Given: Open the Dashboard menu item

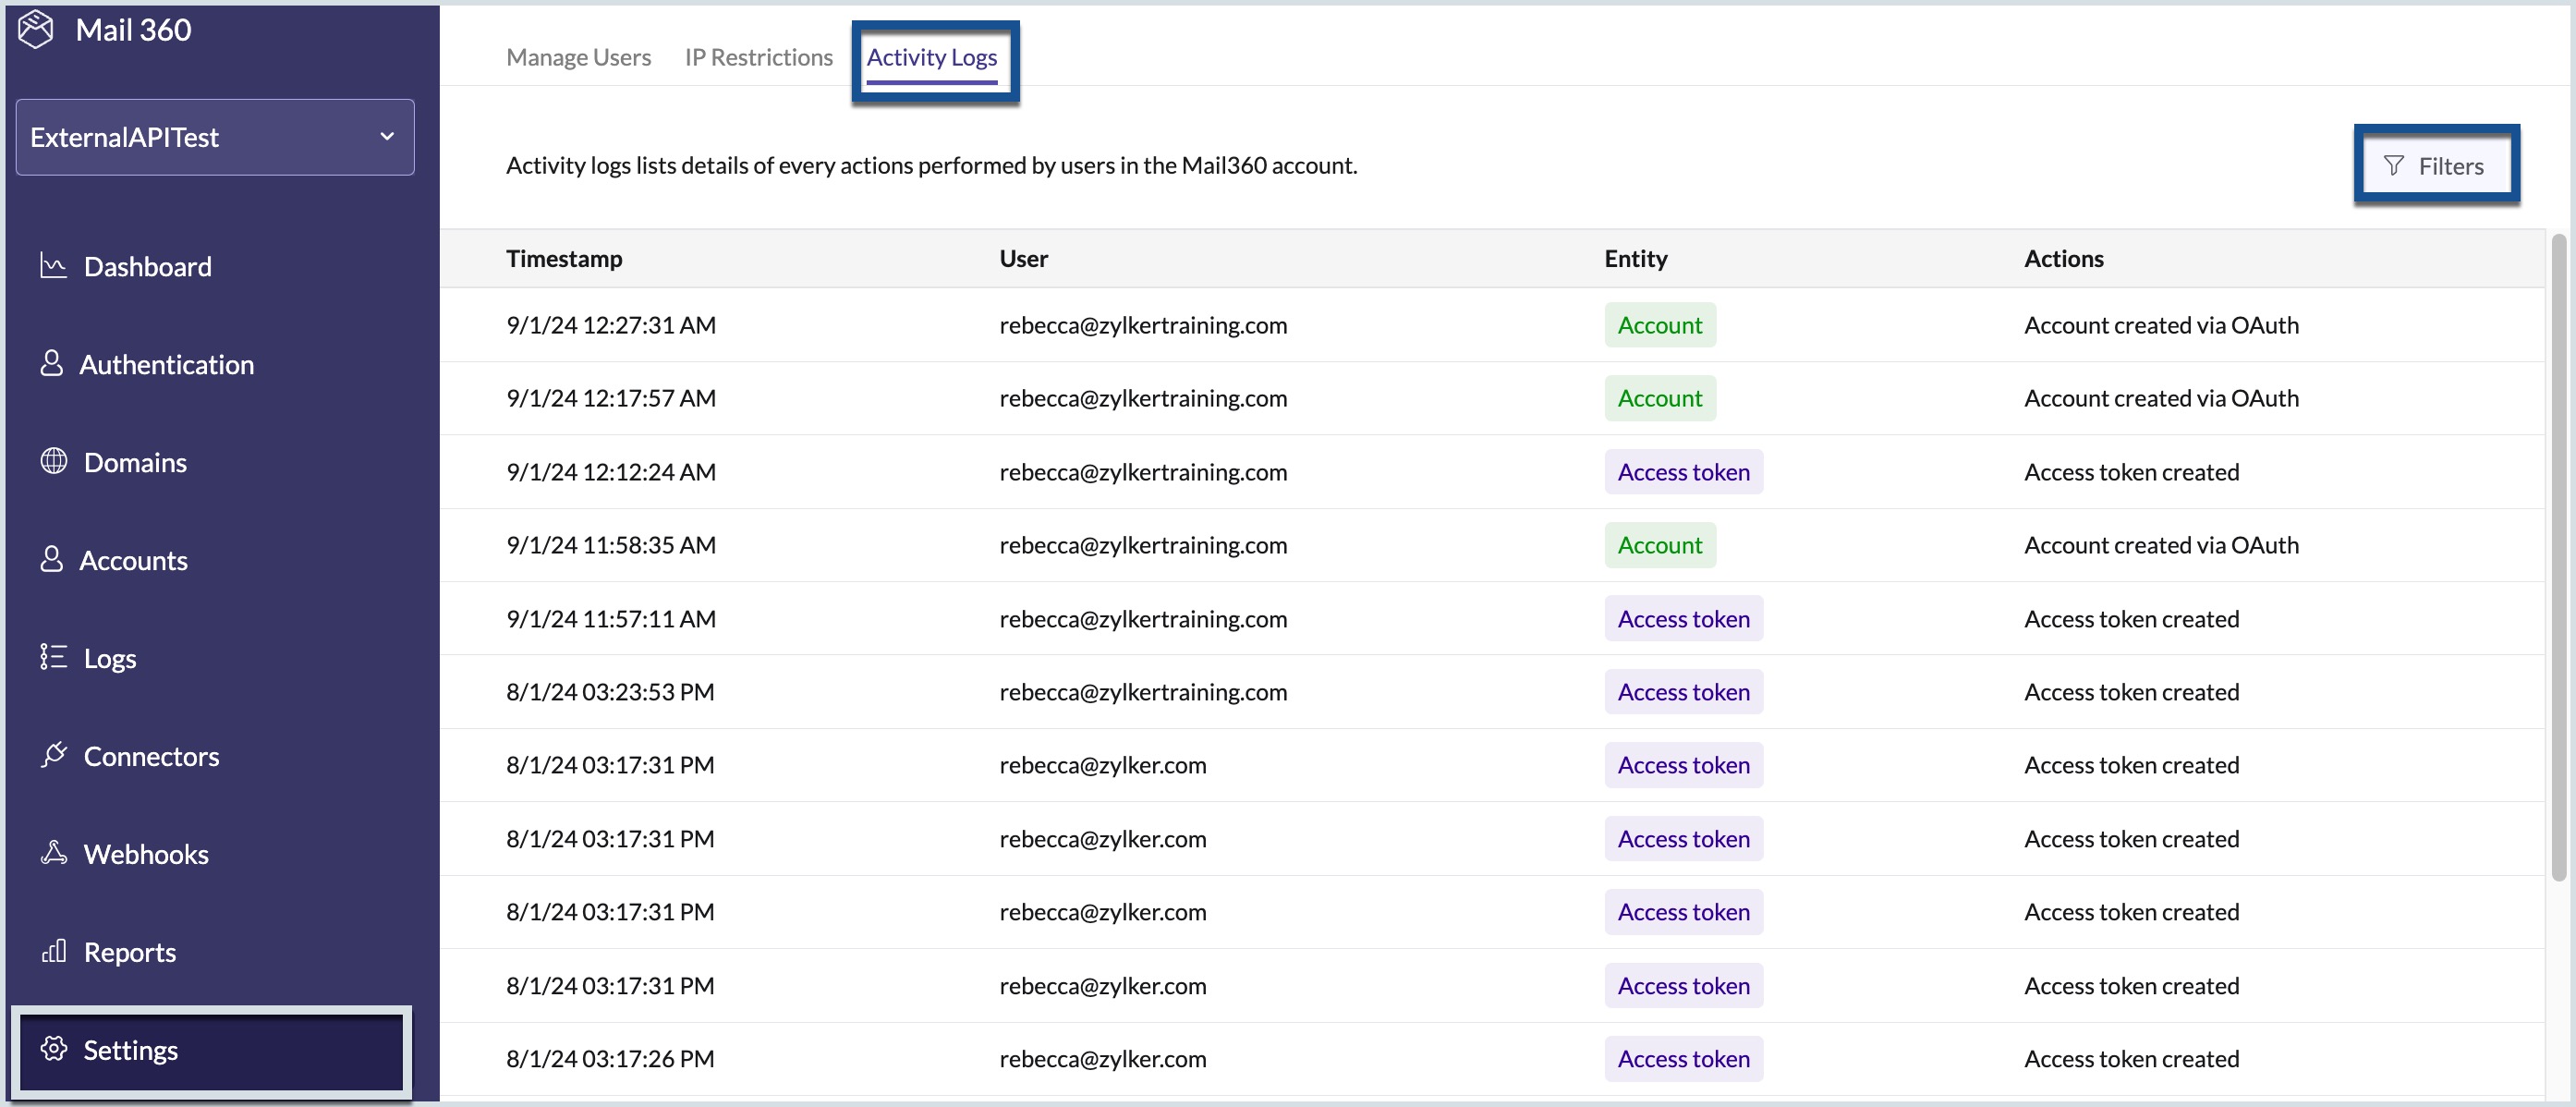Looking at the screenshot, I should [x=147, y=266].
